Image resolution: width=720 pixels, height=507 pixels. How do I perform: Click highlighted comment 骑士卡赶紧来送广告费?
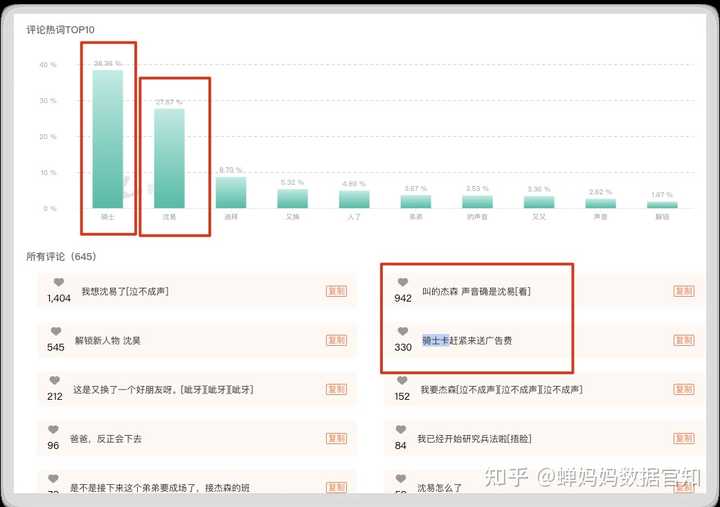coord(467,340)
